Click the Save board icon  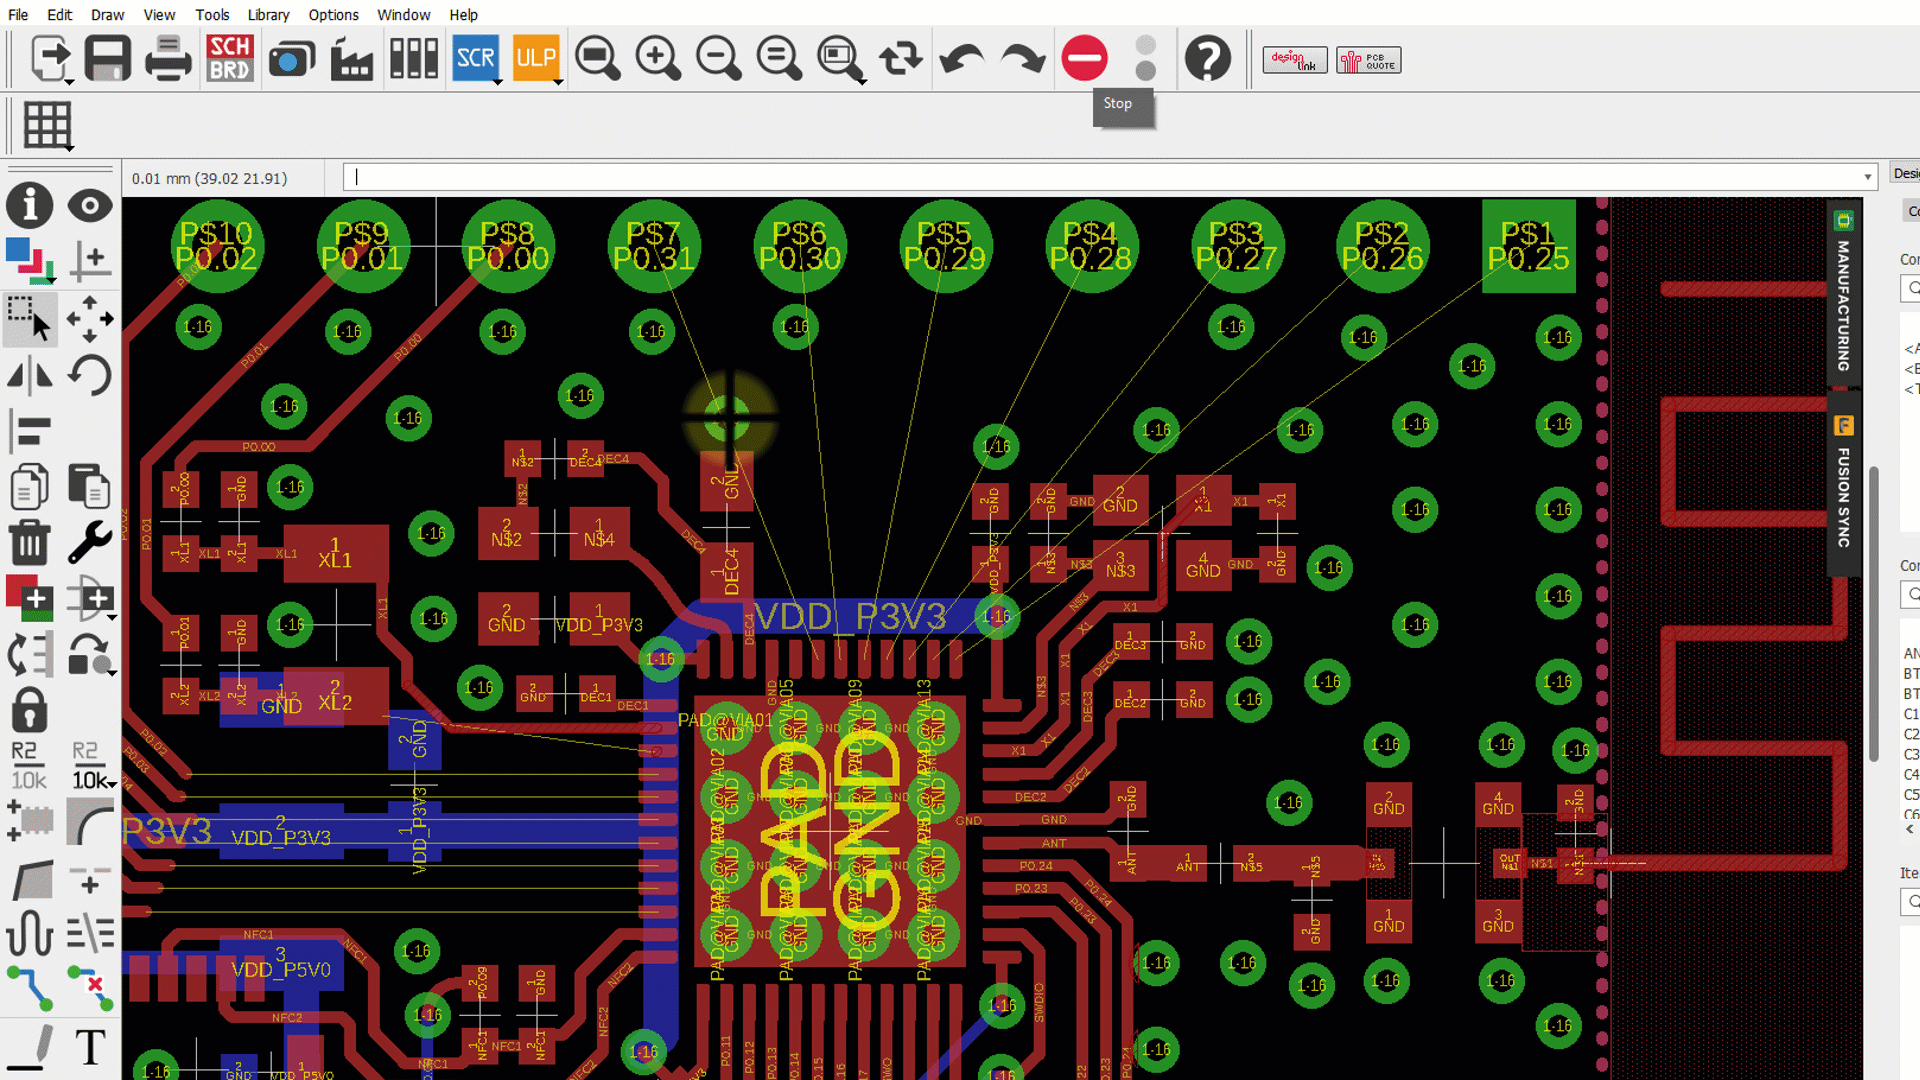pos(108,59)
